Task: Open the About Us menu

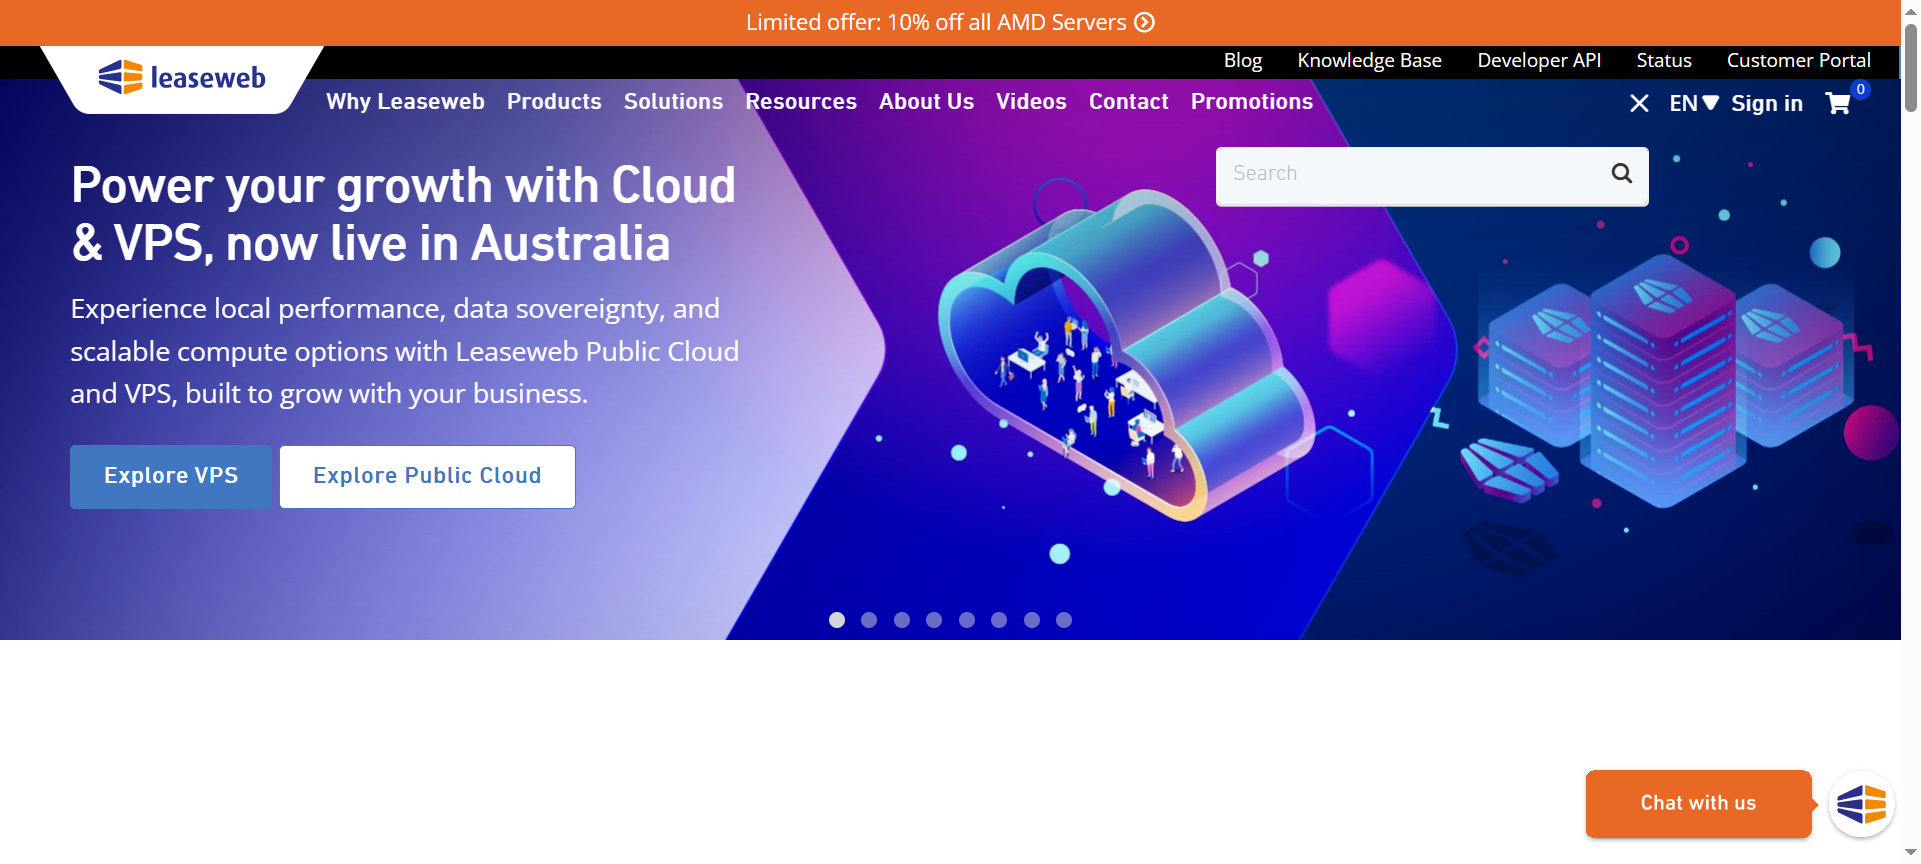Action: (x=926, y=101)
